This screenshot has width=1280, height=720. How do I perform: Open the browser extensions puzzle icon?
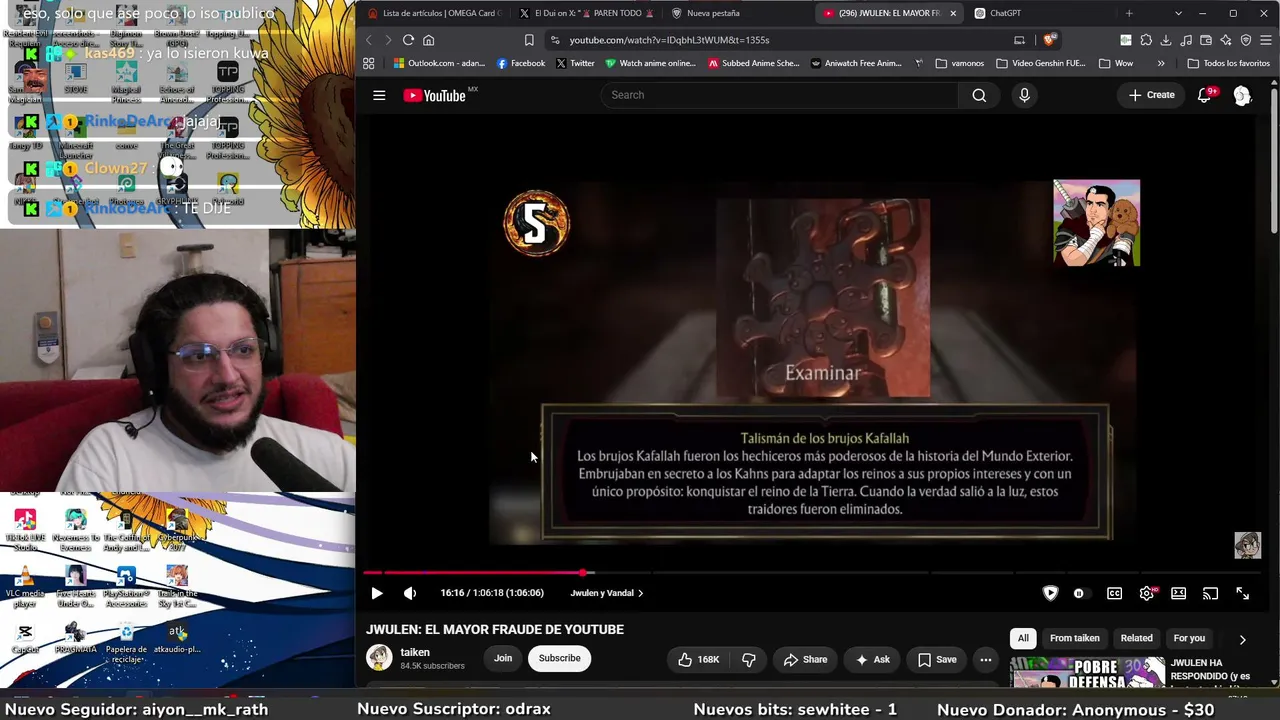coord(1146,40)
